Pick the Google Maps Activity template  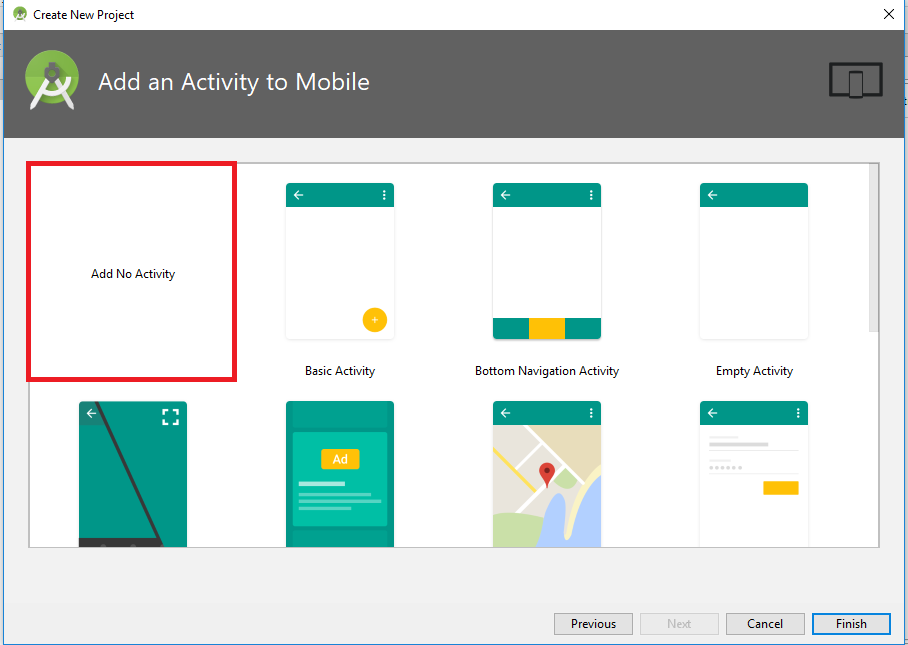click(546, 474)
